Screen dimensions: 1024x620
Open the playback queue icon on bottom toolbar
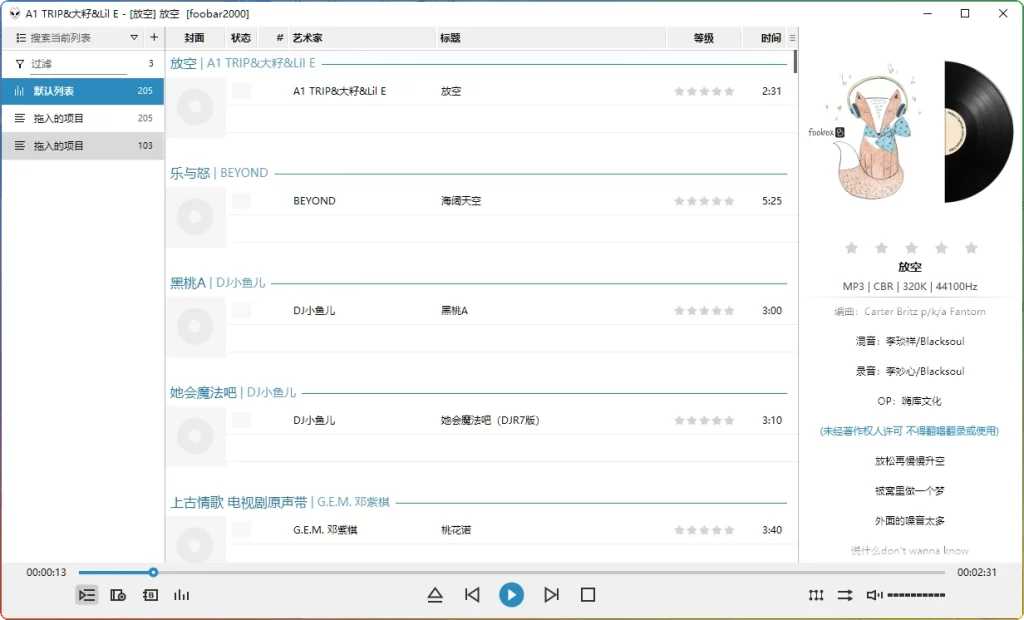pyautogui.click(x=87, y=595)
